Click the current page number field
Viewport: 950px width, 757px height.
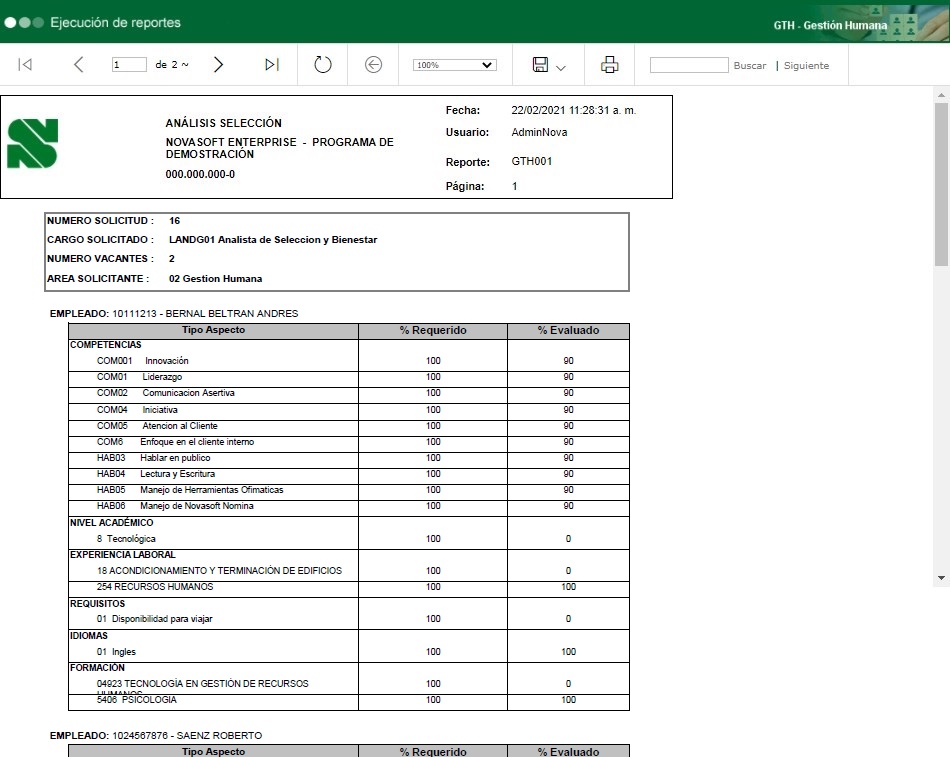129,65
